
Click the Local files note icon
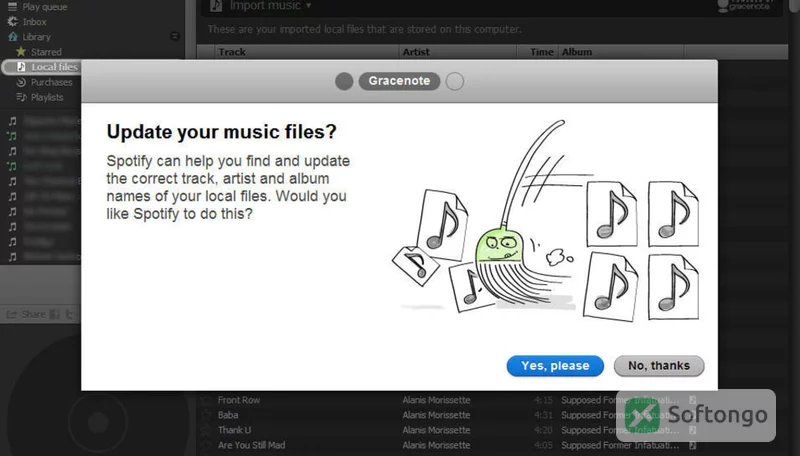(21, 67)
